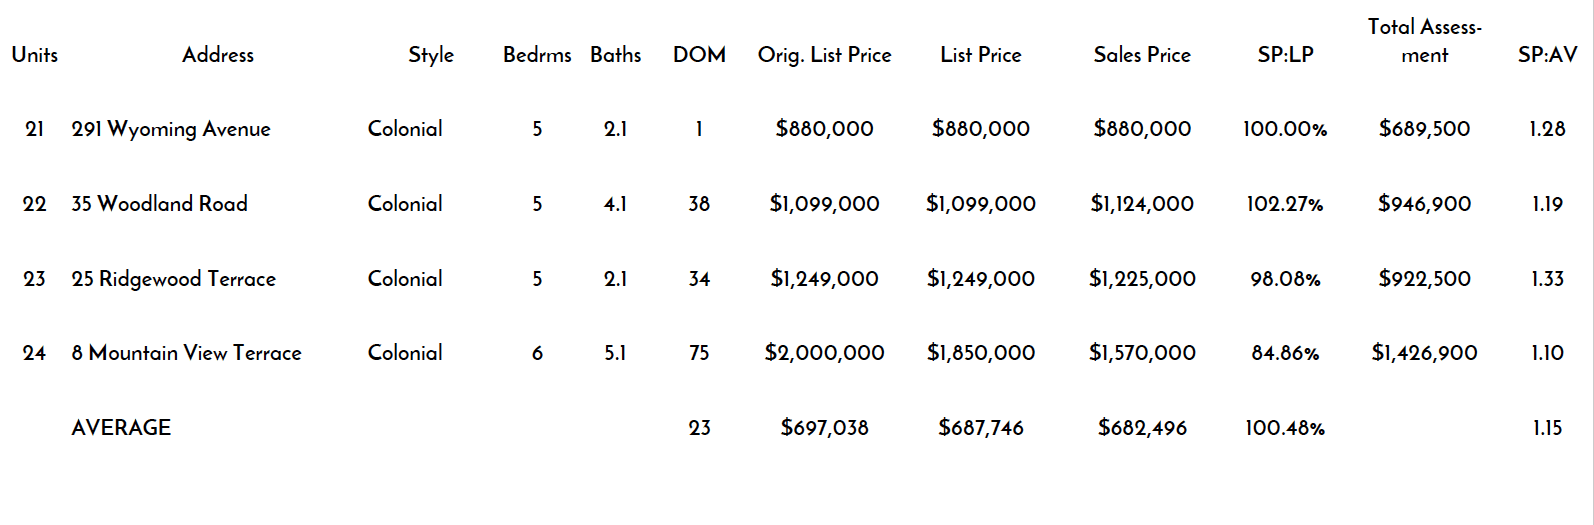The image size is (1594, 525).
Task: Select the $2,000,000 original list price
Action: 824,353
